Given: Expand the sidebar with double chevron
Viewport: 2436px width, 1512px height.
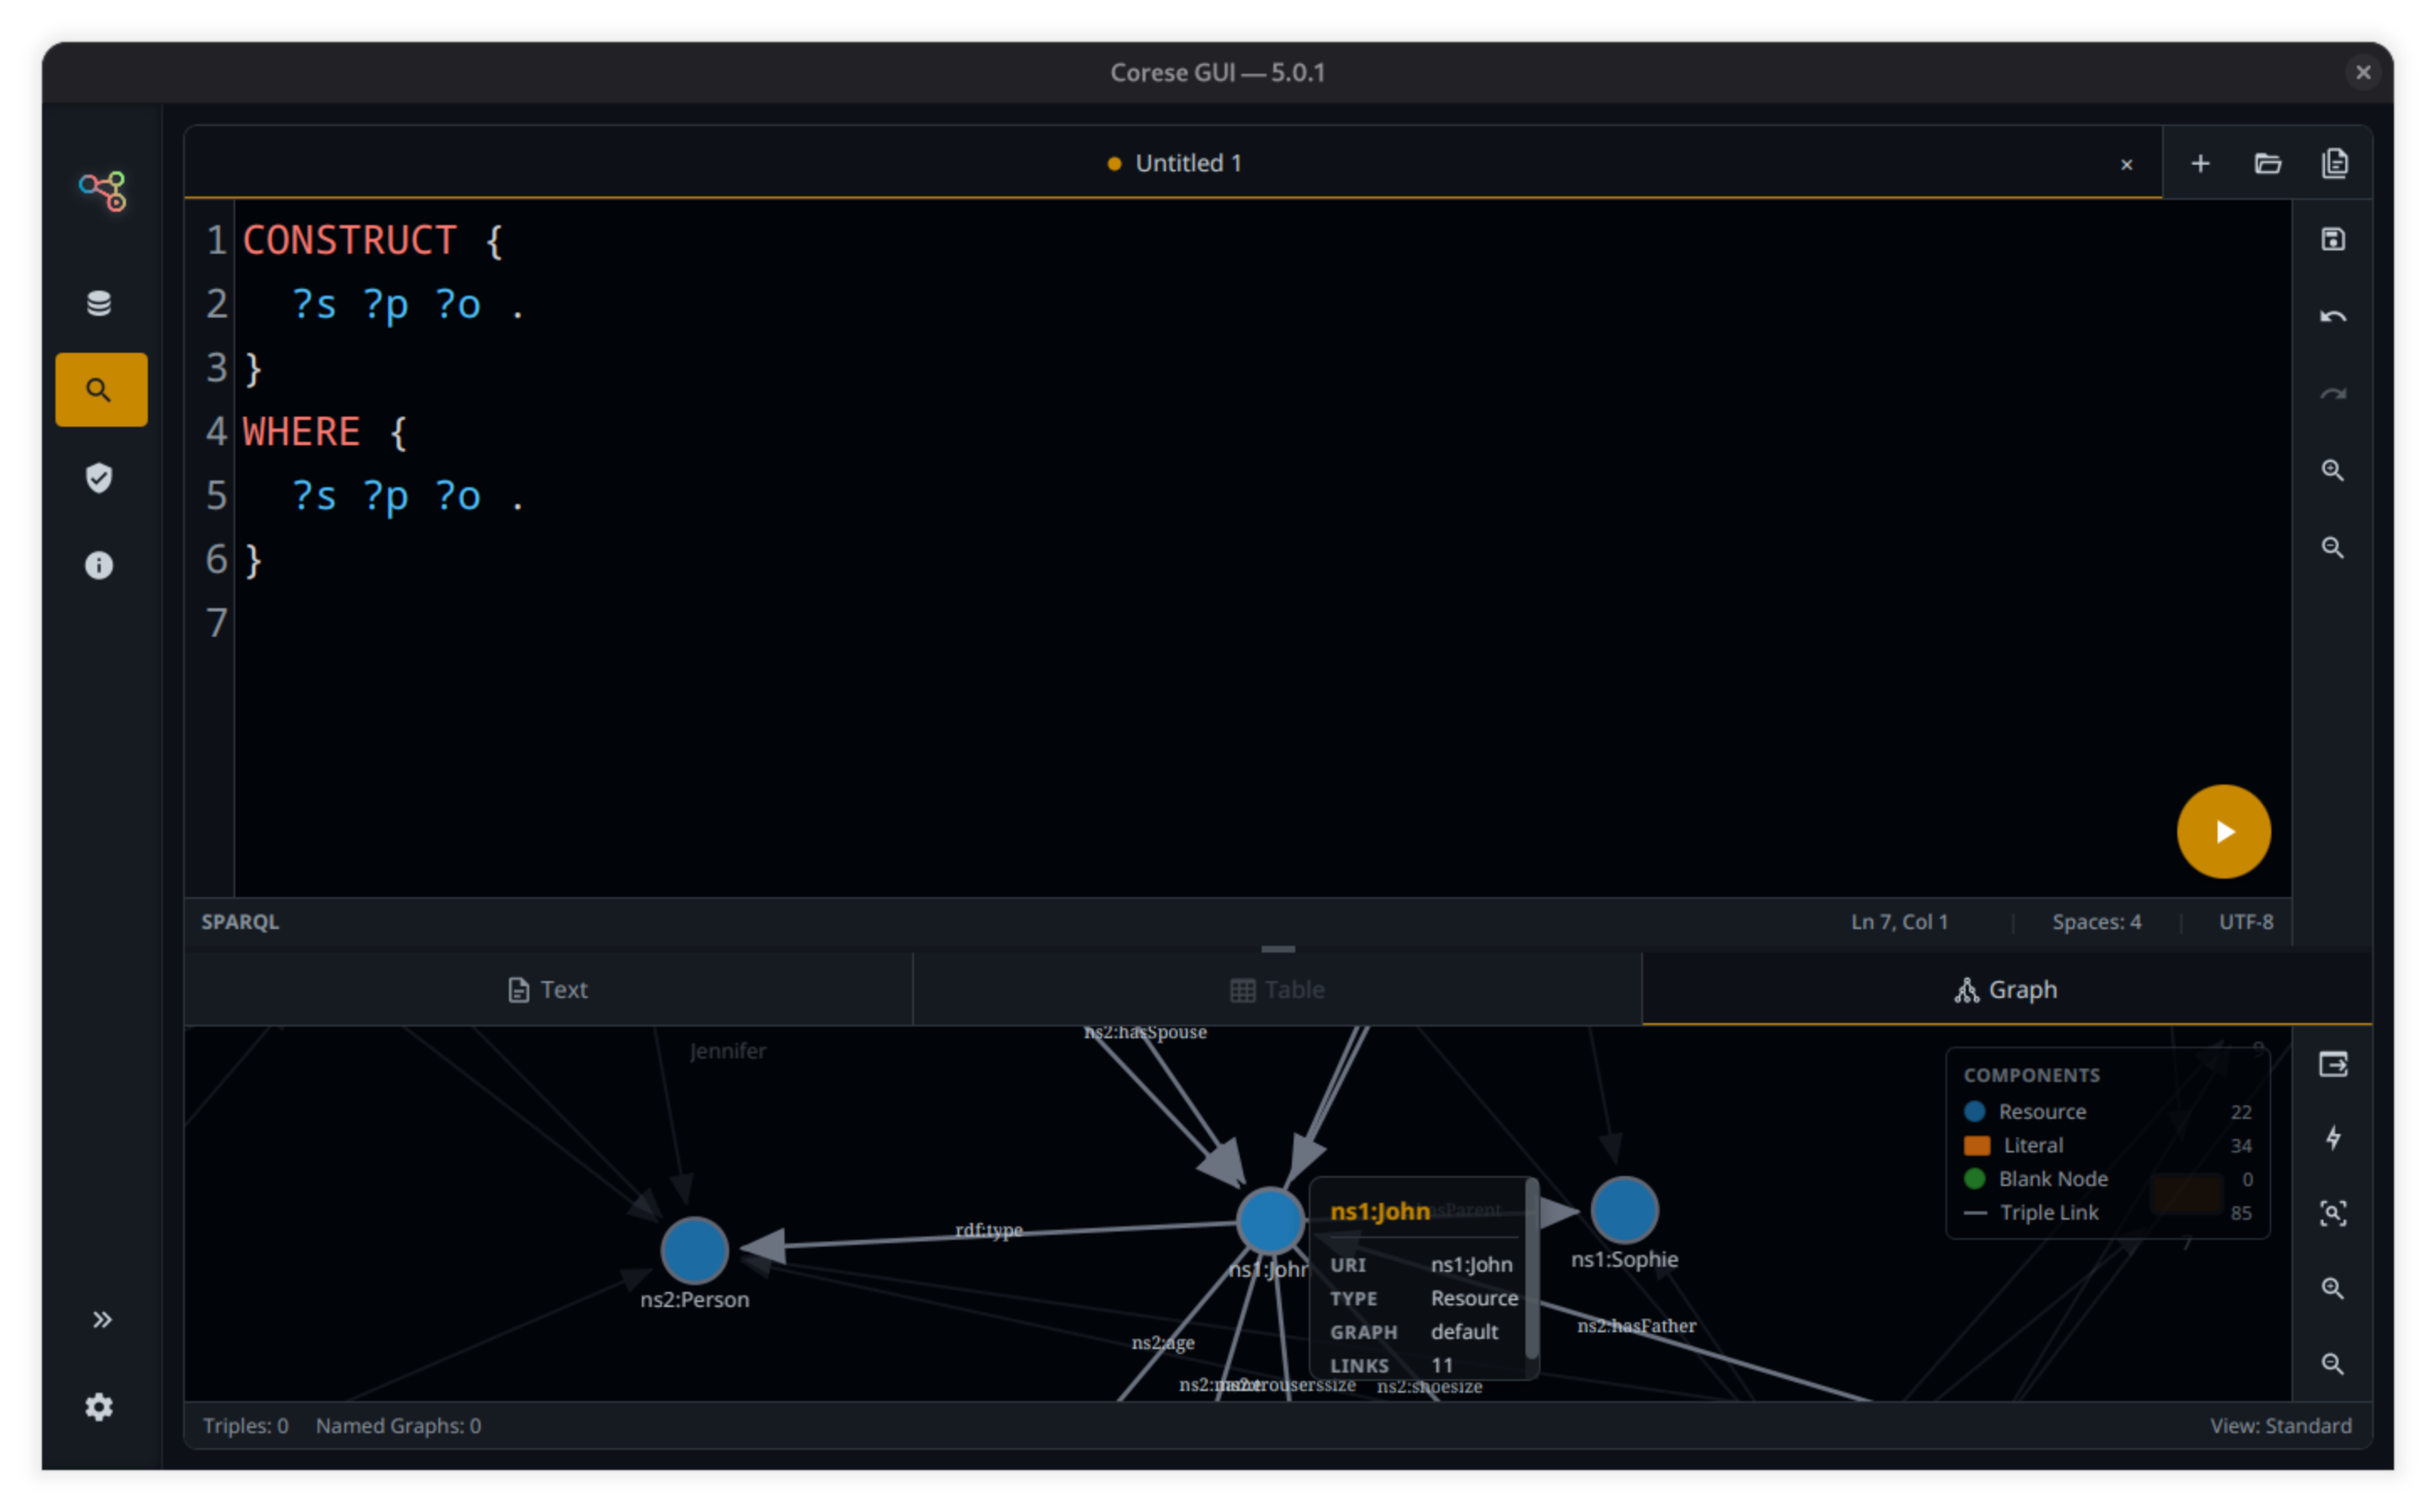Looking at the screenshot, I should (x=101, y=1320).
